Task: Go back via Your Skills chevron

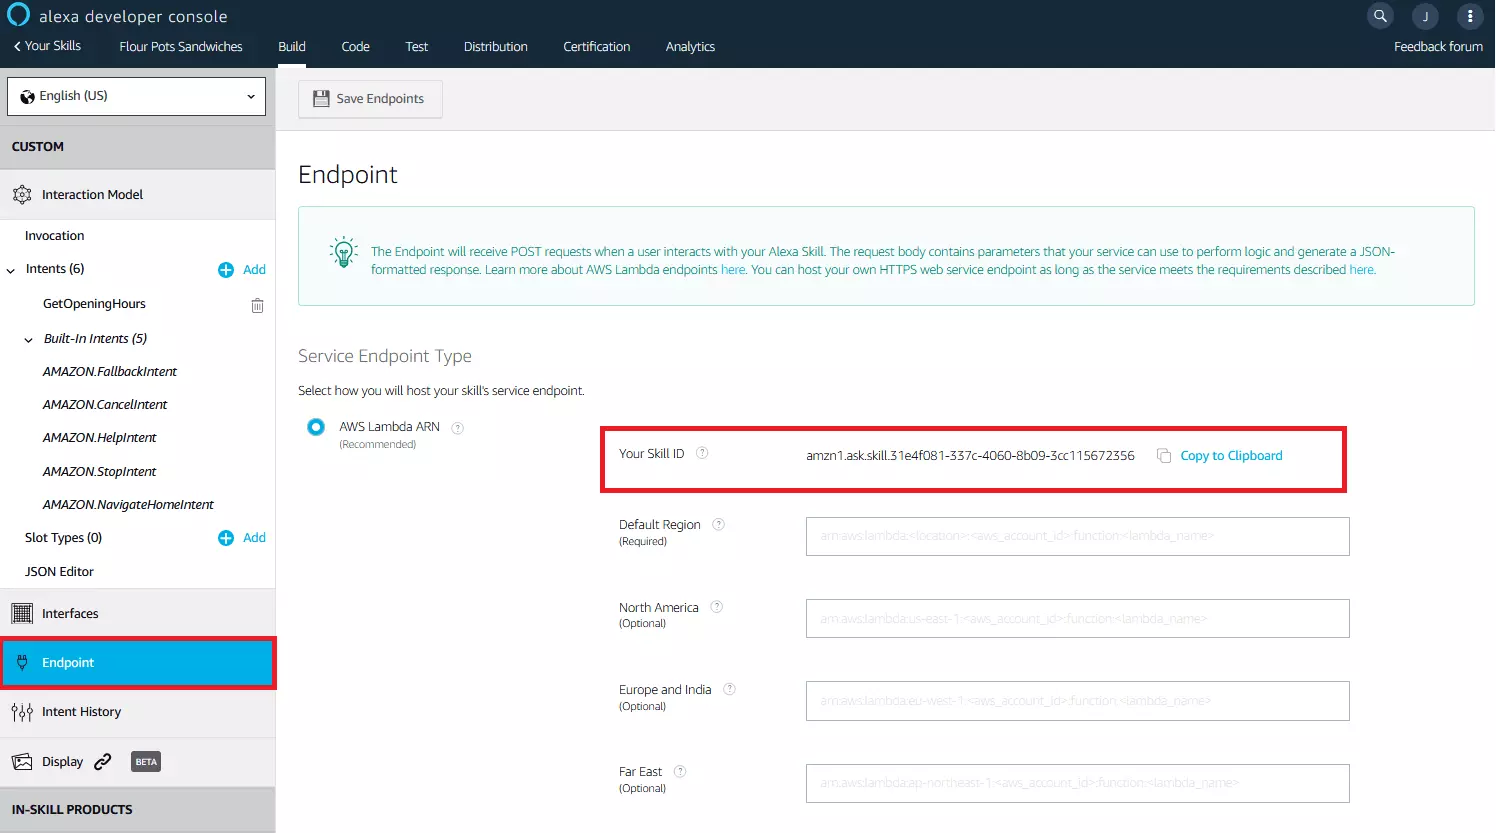Action: [17, 46]
